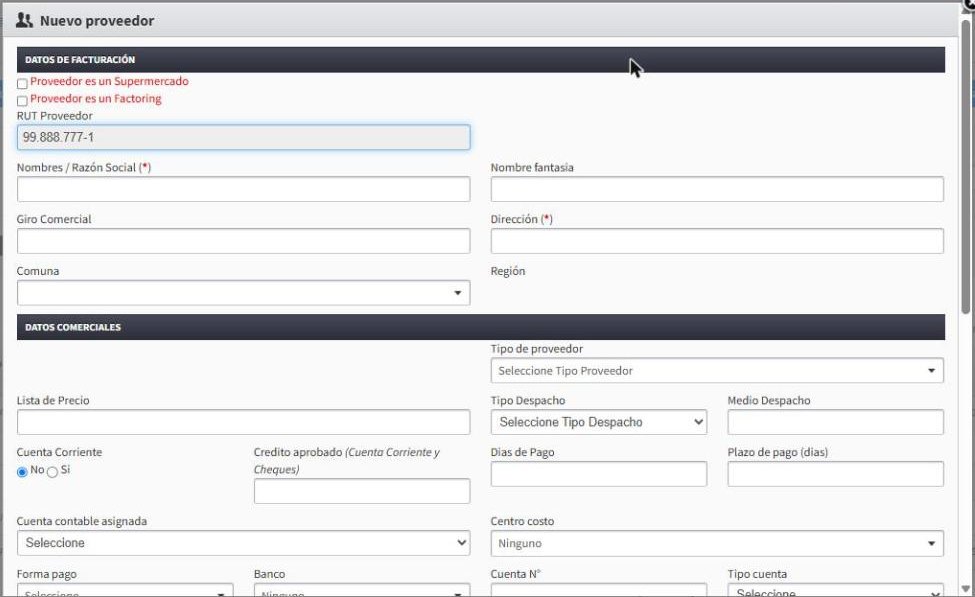This screenshot has height=597, width=975.
Task: Click the Nuevo proveedor people icon
Action: point(24,21)
